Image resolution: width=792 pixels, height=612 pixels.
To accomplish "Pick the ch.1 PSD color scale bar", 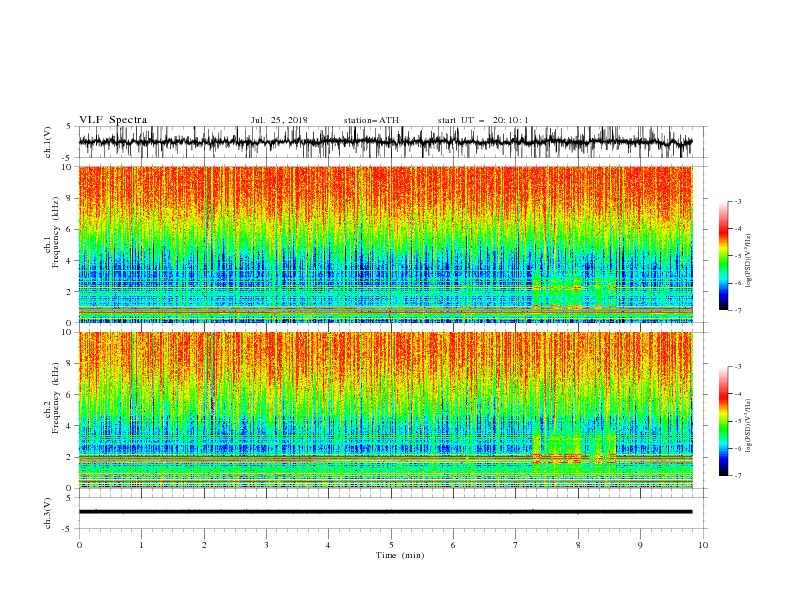I will (x=723, y=256).
